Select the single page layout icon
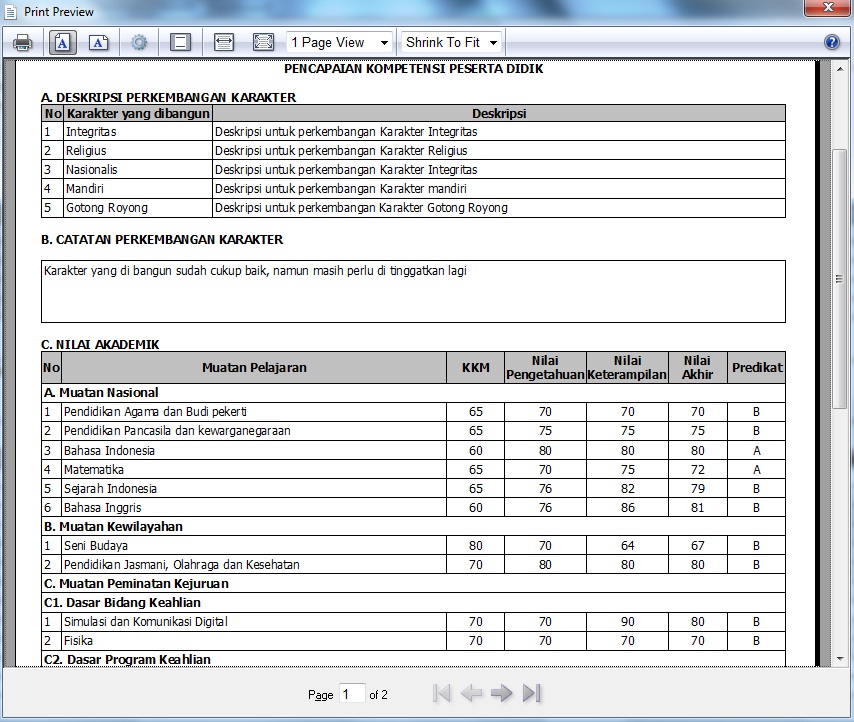This screenshot has width=854, height=722. coord(180,42)
